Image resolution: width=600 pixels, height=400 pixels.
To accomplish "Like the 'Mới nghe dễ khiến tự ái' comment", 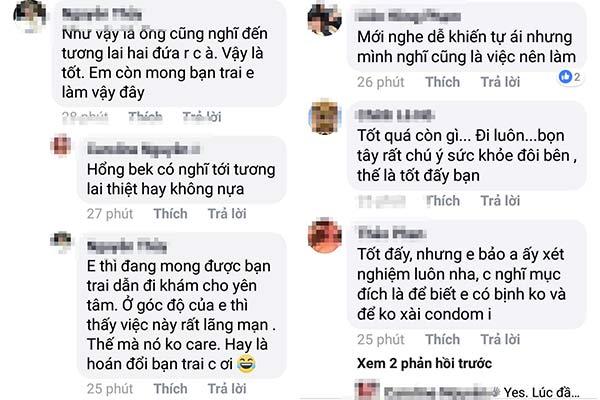I will pyautogui.click(x=443, y=82).
